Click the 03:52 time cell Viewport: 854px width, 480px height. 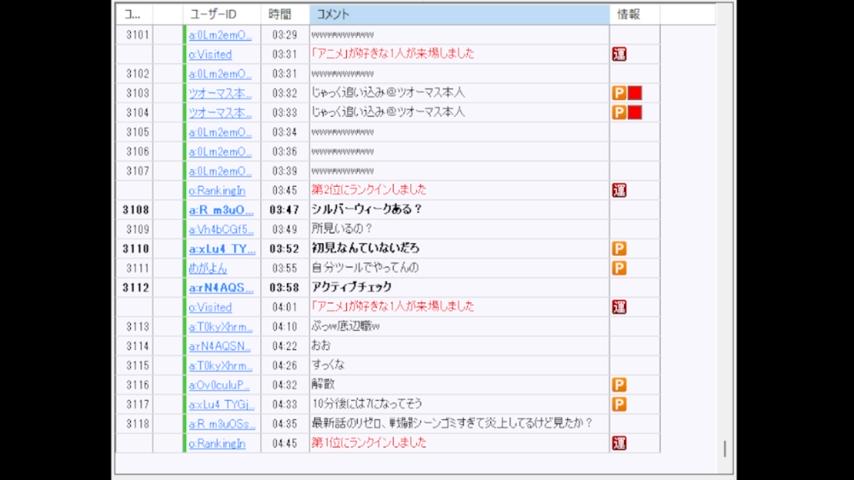[x=284, y=249]
